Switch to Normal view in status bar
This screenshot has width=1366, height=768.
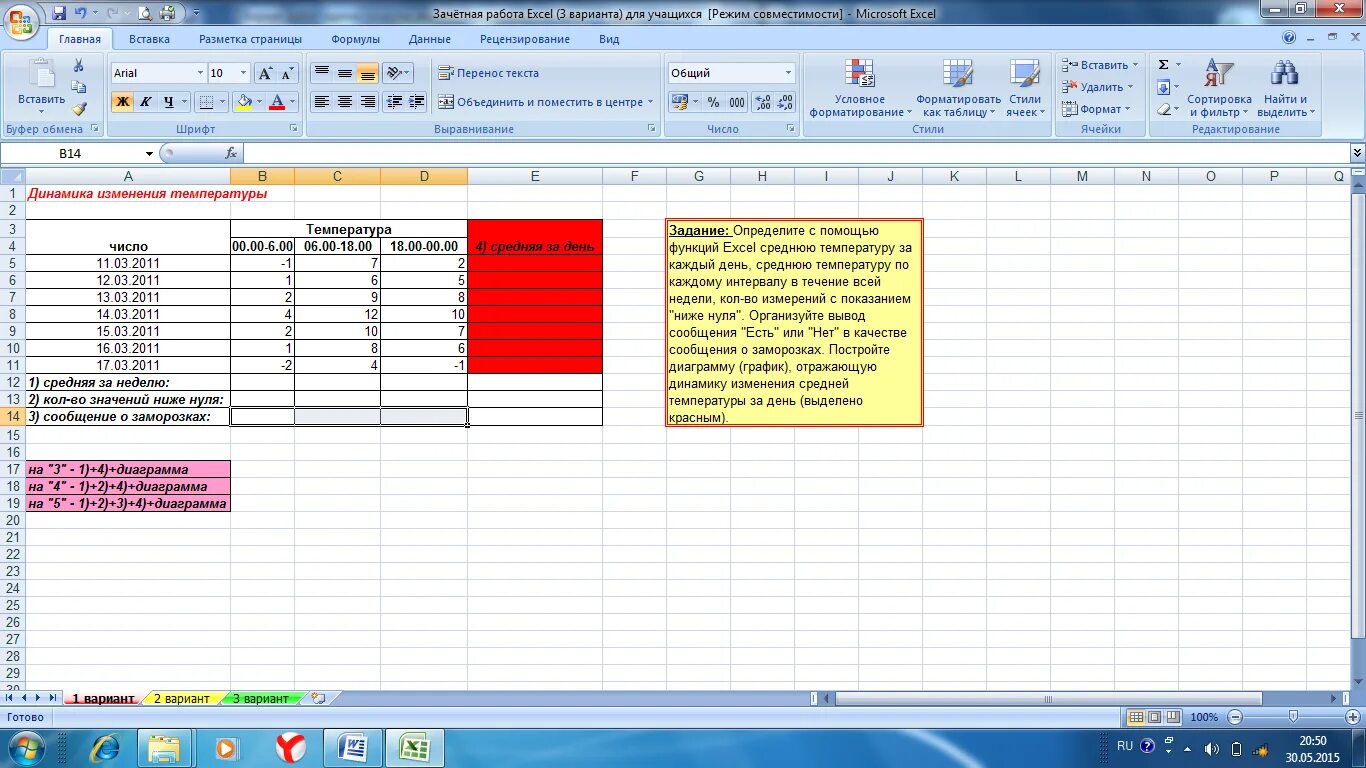1136,717
